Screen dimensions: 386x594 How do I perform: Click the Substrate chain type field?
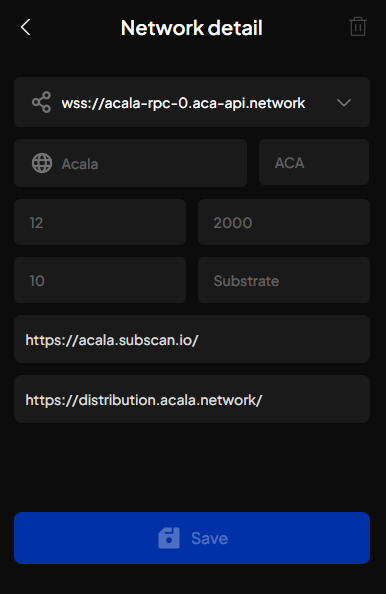coord(284,280)
